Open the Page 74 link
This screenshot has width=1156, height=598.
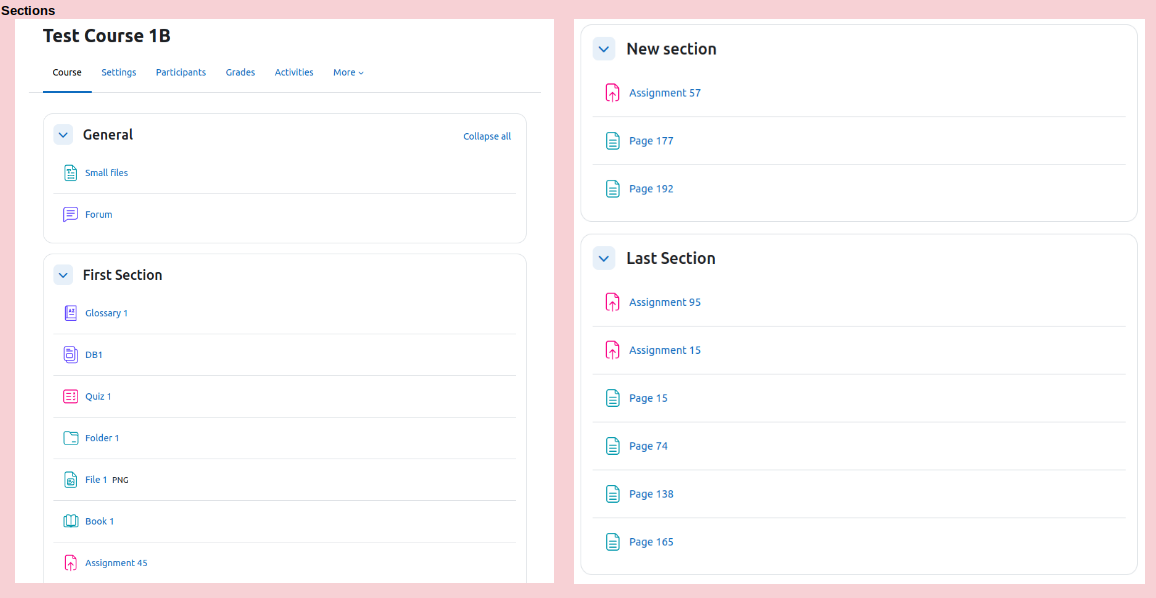648,446
